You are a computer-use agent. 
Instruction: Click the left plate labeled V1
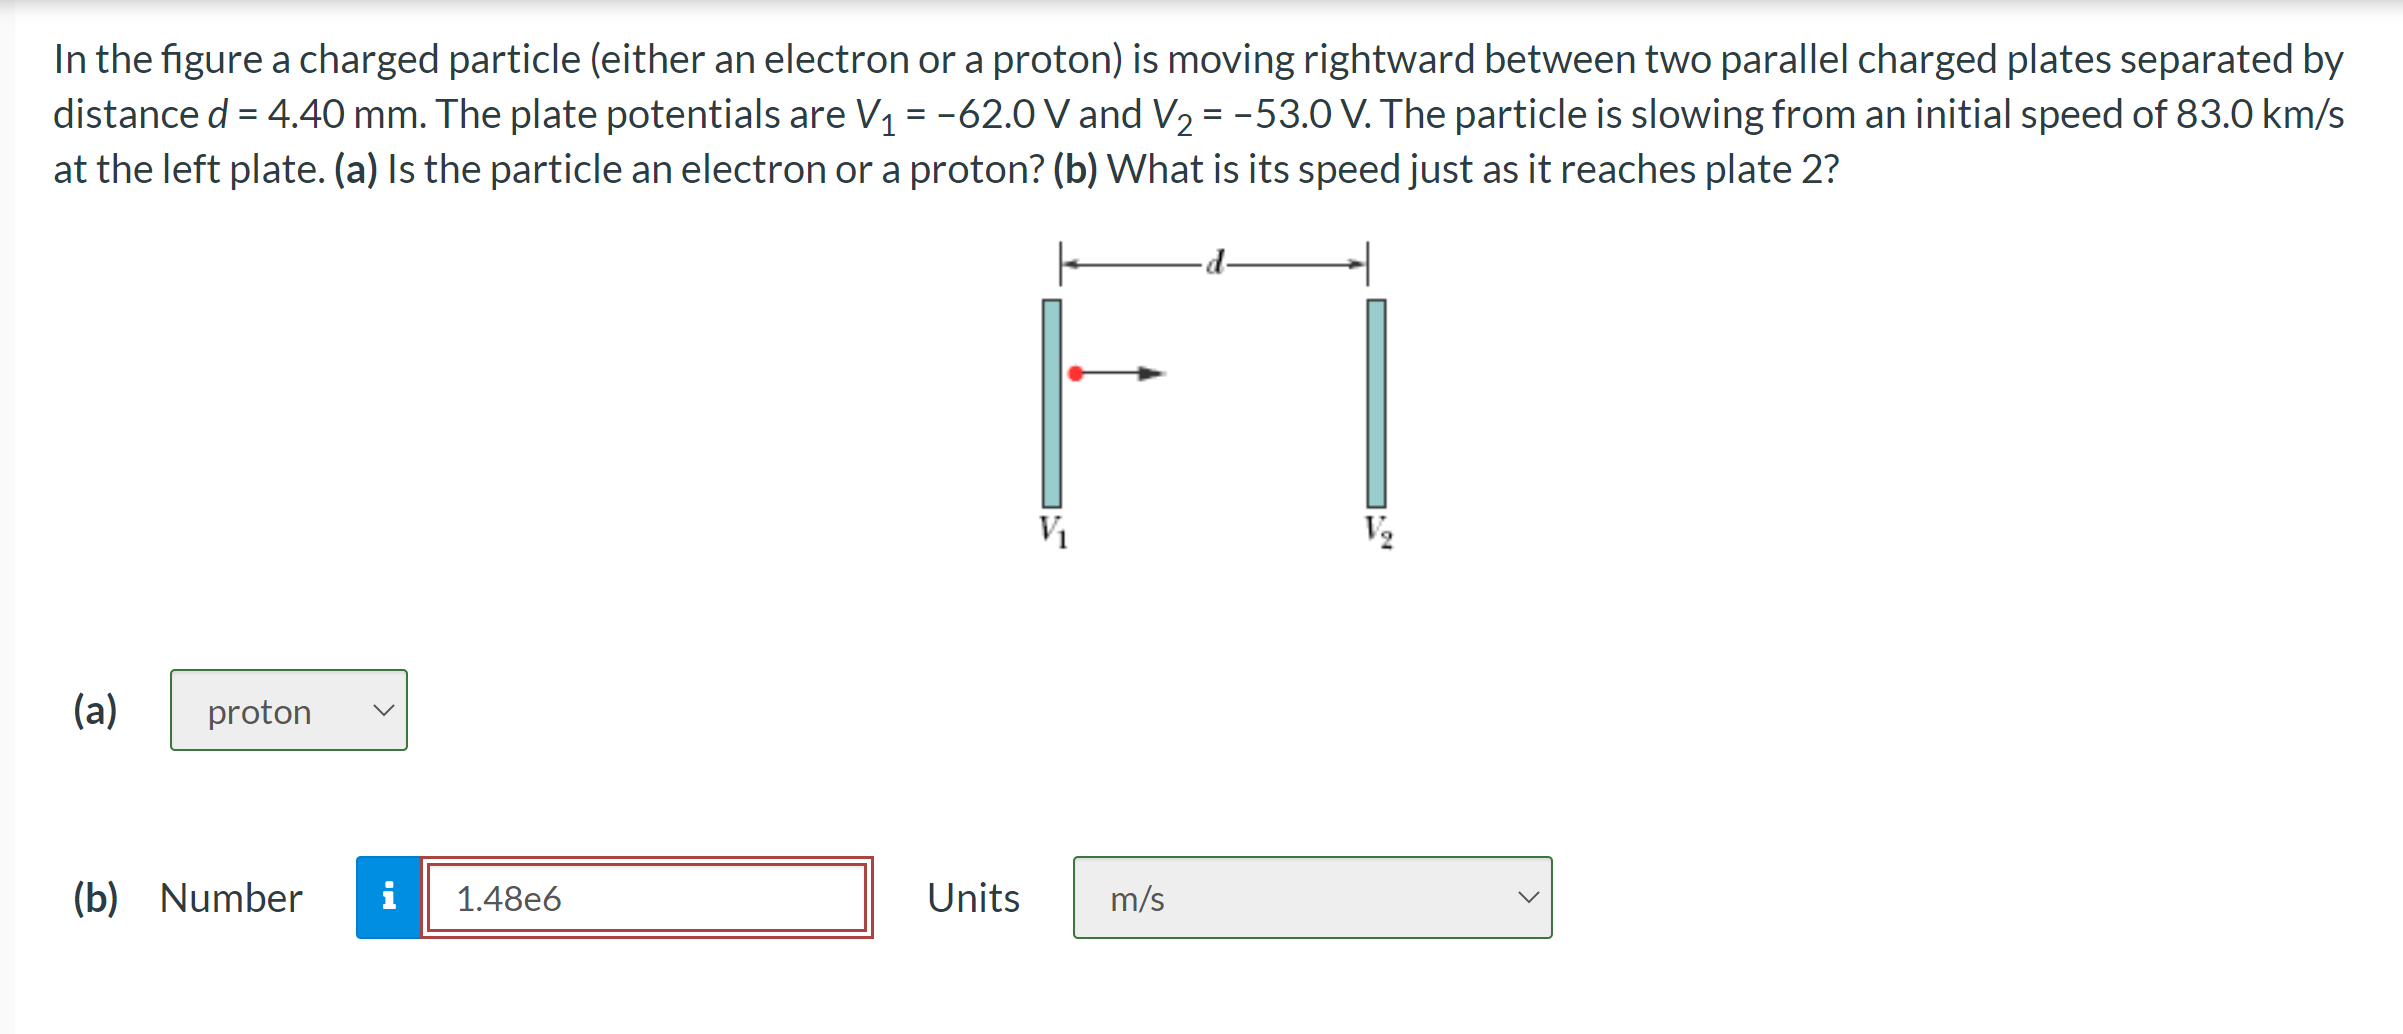click(1052, 400)
